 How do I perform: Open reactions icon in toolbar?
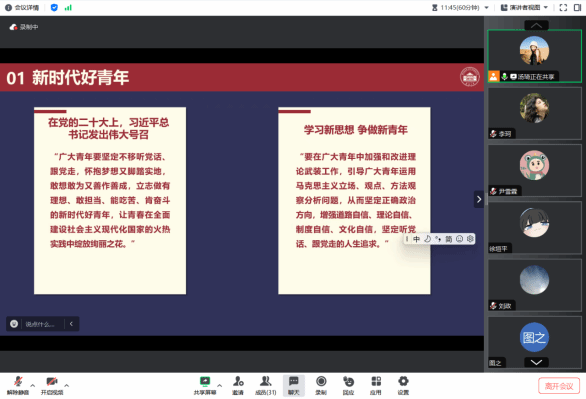pyautogui.click(x=348, y=386)
